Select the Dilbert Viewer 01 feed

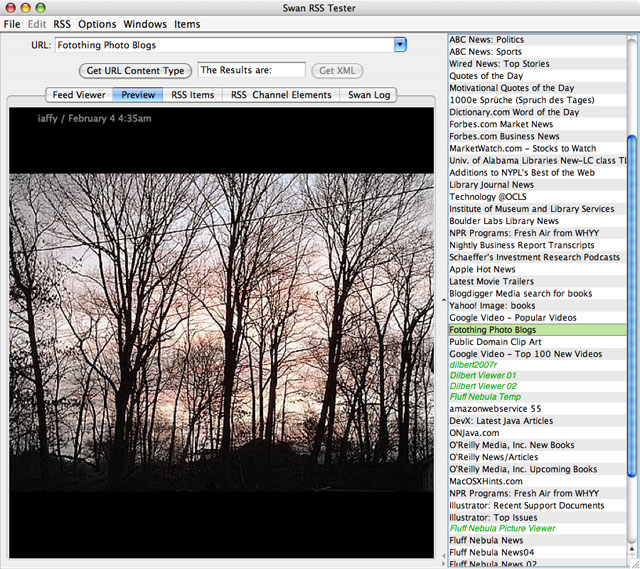483,374
